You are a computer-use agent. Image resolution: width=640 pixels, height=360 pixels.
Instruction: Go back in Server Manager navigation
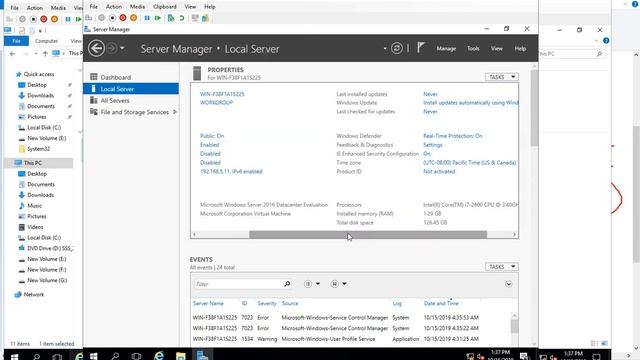pyautogui.click(x=96, y=48)
